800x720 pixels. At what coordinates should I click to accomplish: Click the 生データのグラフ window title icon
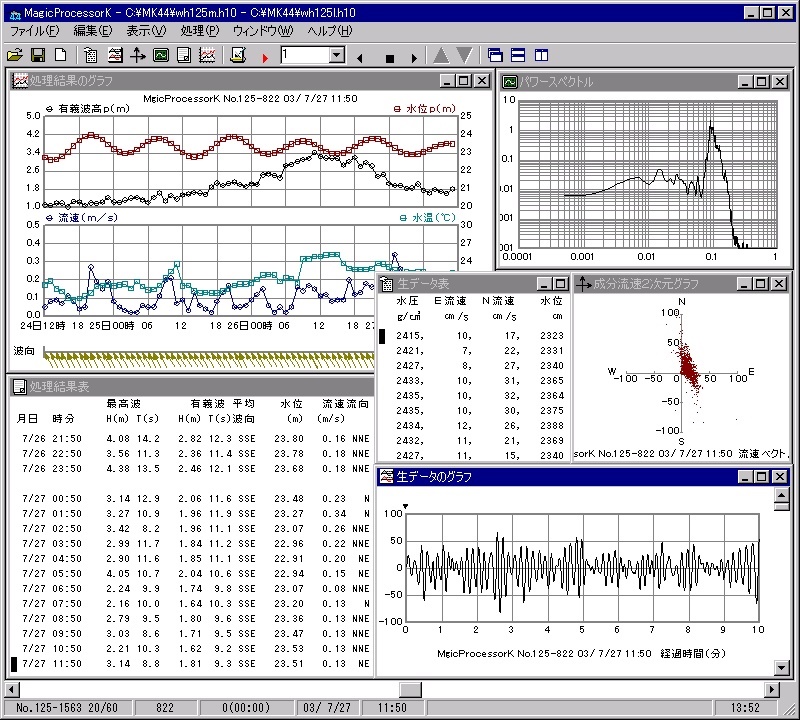387,477
